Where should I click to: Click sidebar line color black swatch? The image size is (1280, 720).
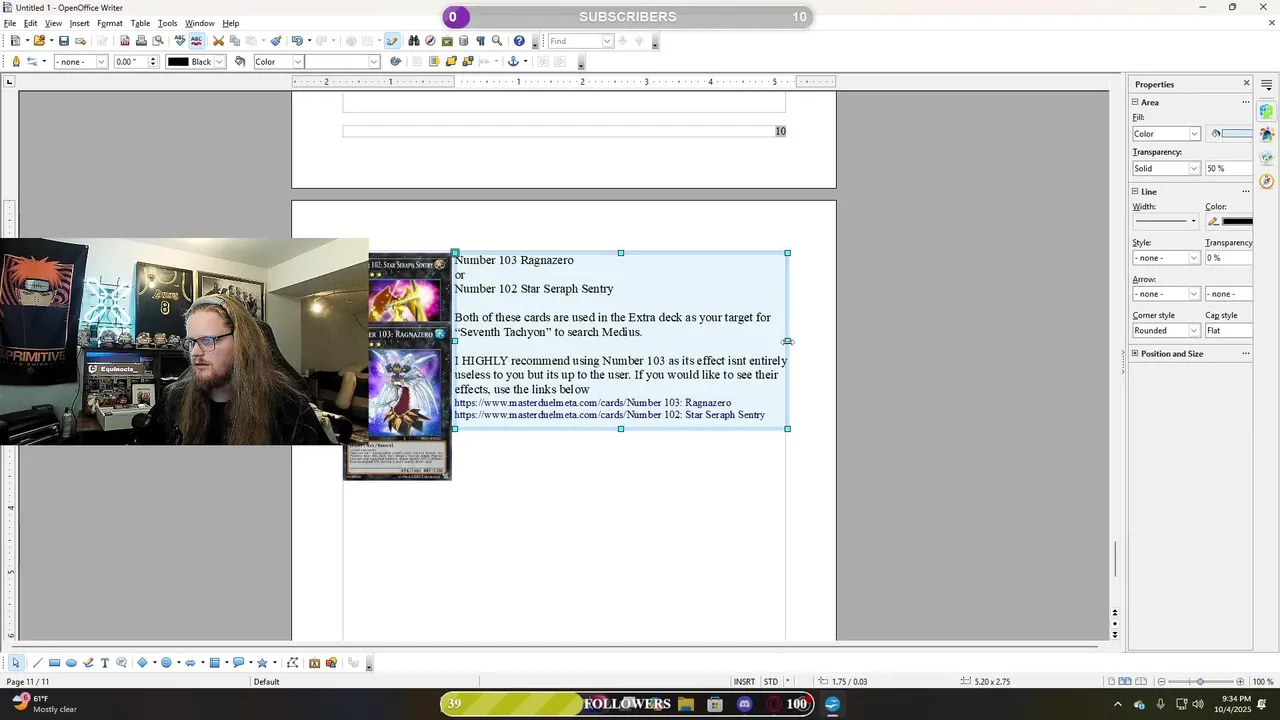[x=1231, y=222]
